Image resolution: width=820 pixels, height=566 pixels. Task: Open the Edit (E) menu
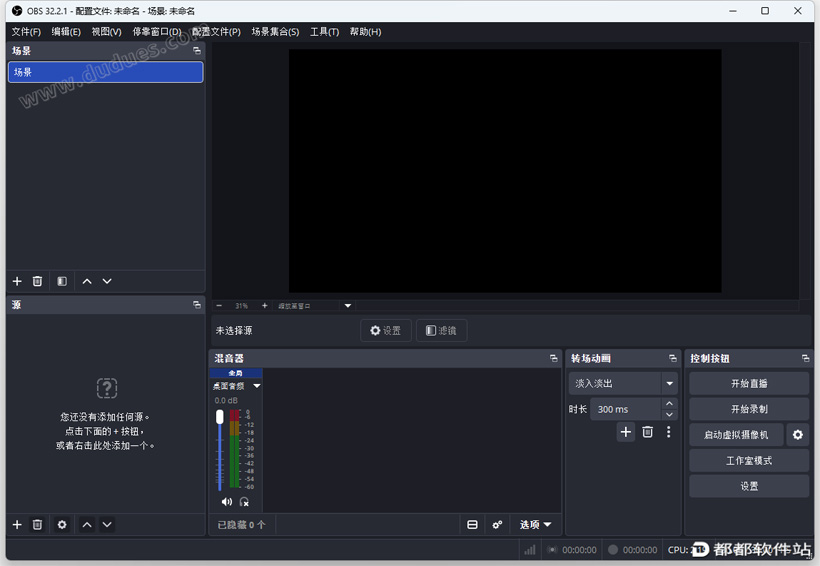coord(66,32)
